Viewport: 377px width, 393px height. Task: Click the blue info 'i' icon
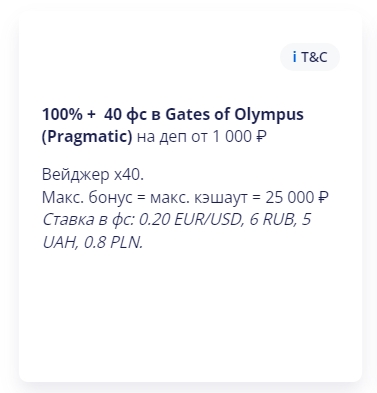point(294,57)
